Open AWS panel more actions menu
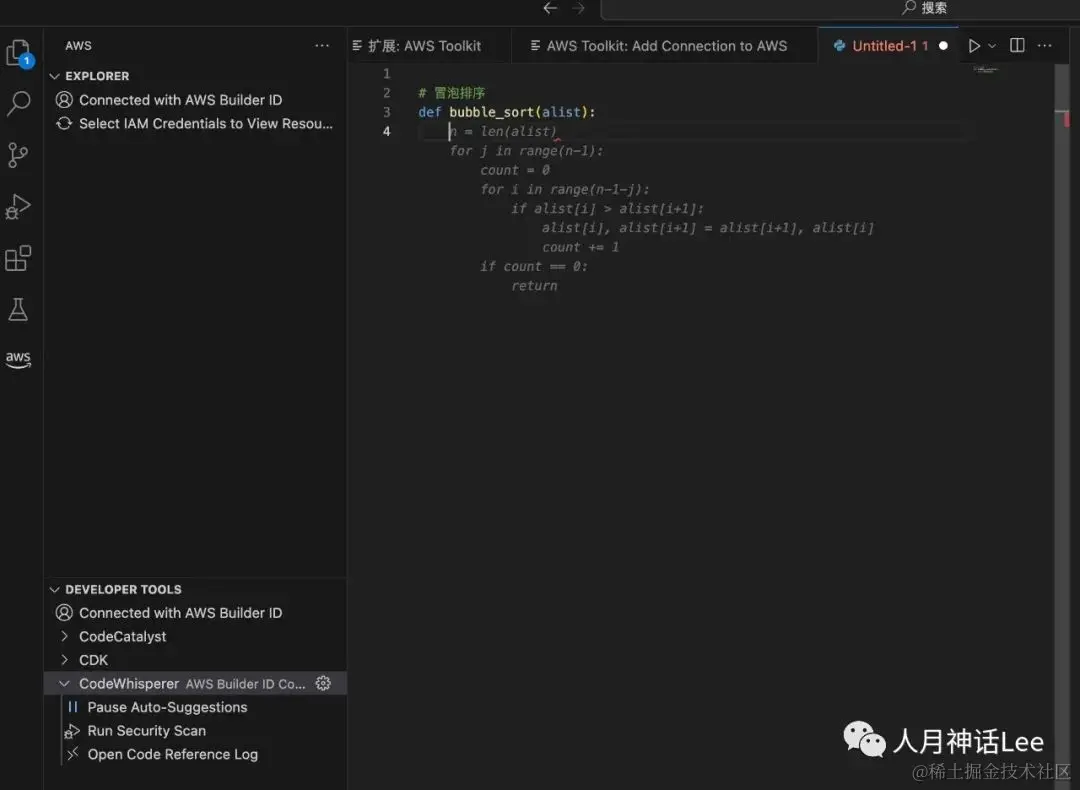Viewport: 1080px width, 790px height. tap(322, 45)
